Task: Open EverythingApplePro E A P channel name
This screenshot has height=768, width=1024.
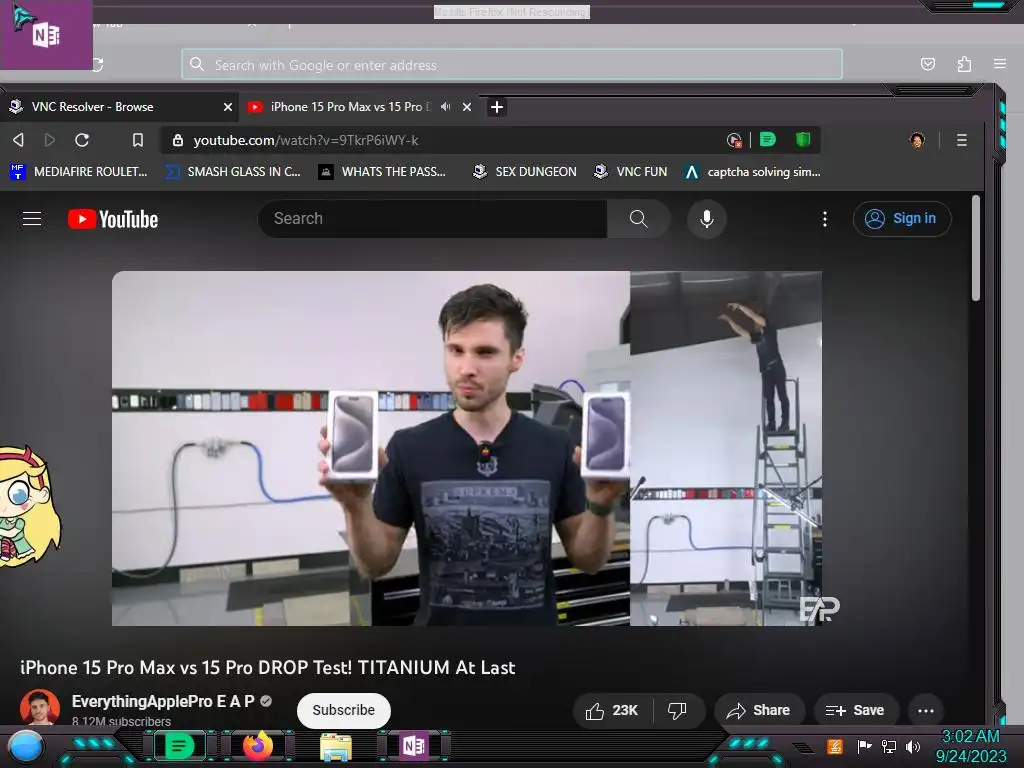Action: (163, 701)
